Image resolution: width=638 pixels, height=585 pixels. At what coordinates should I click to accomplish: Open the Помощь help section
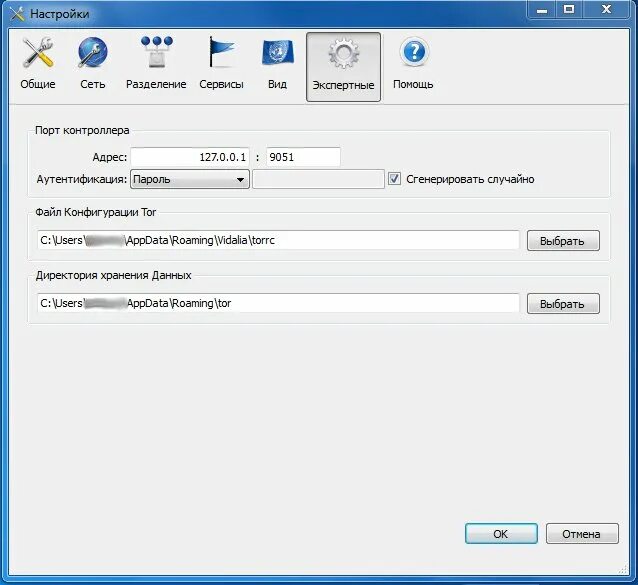click(413, 65)
